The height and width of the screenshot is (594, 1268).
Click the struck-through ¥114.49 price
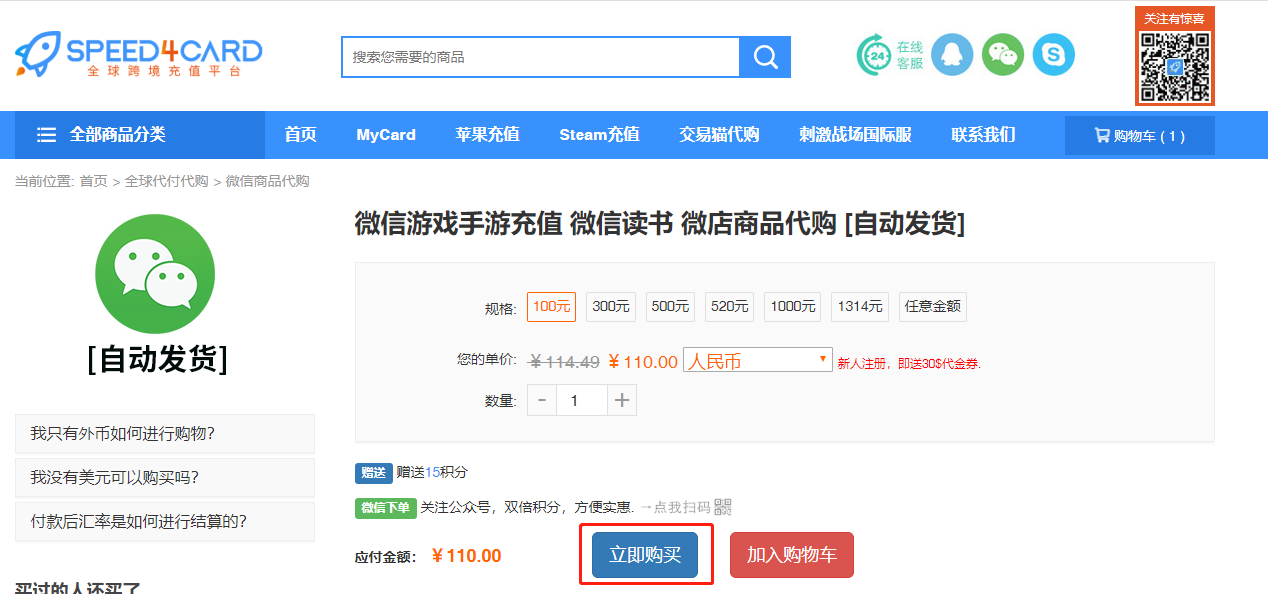coord(565,362)
